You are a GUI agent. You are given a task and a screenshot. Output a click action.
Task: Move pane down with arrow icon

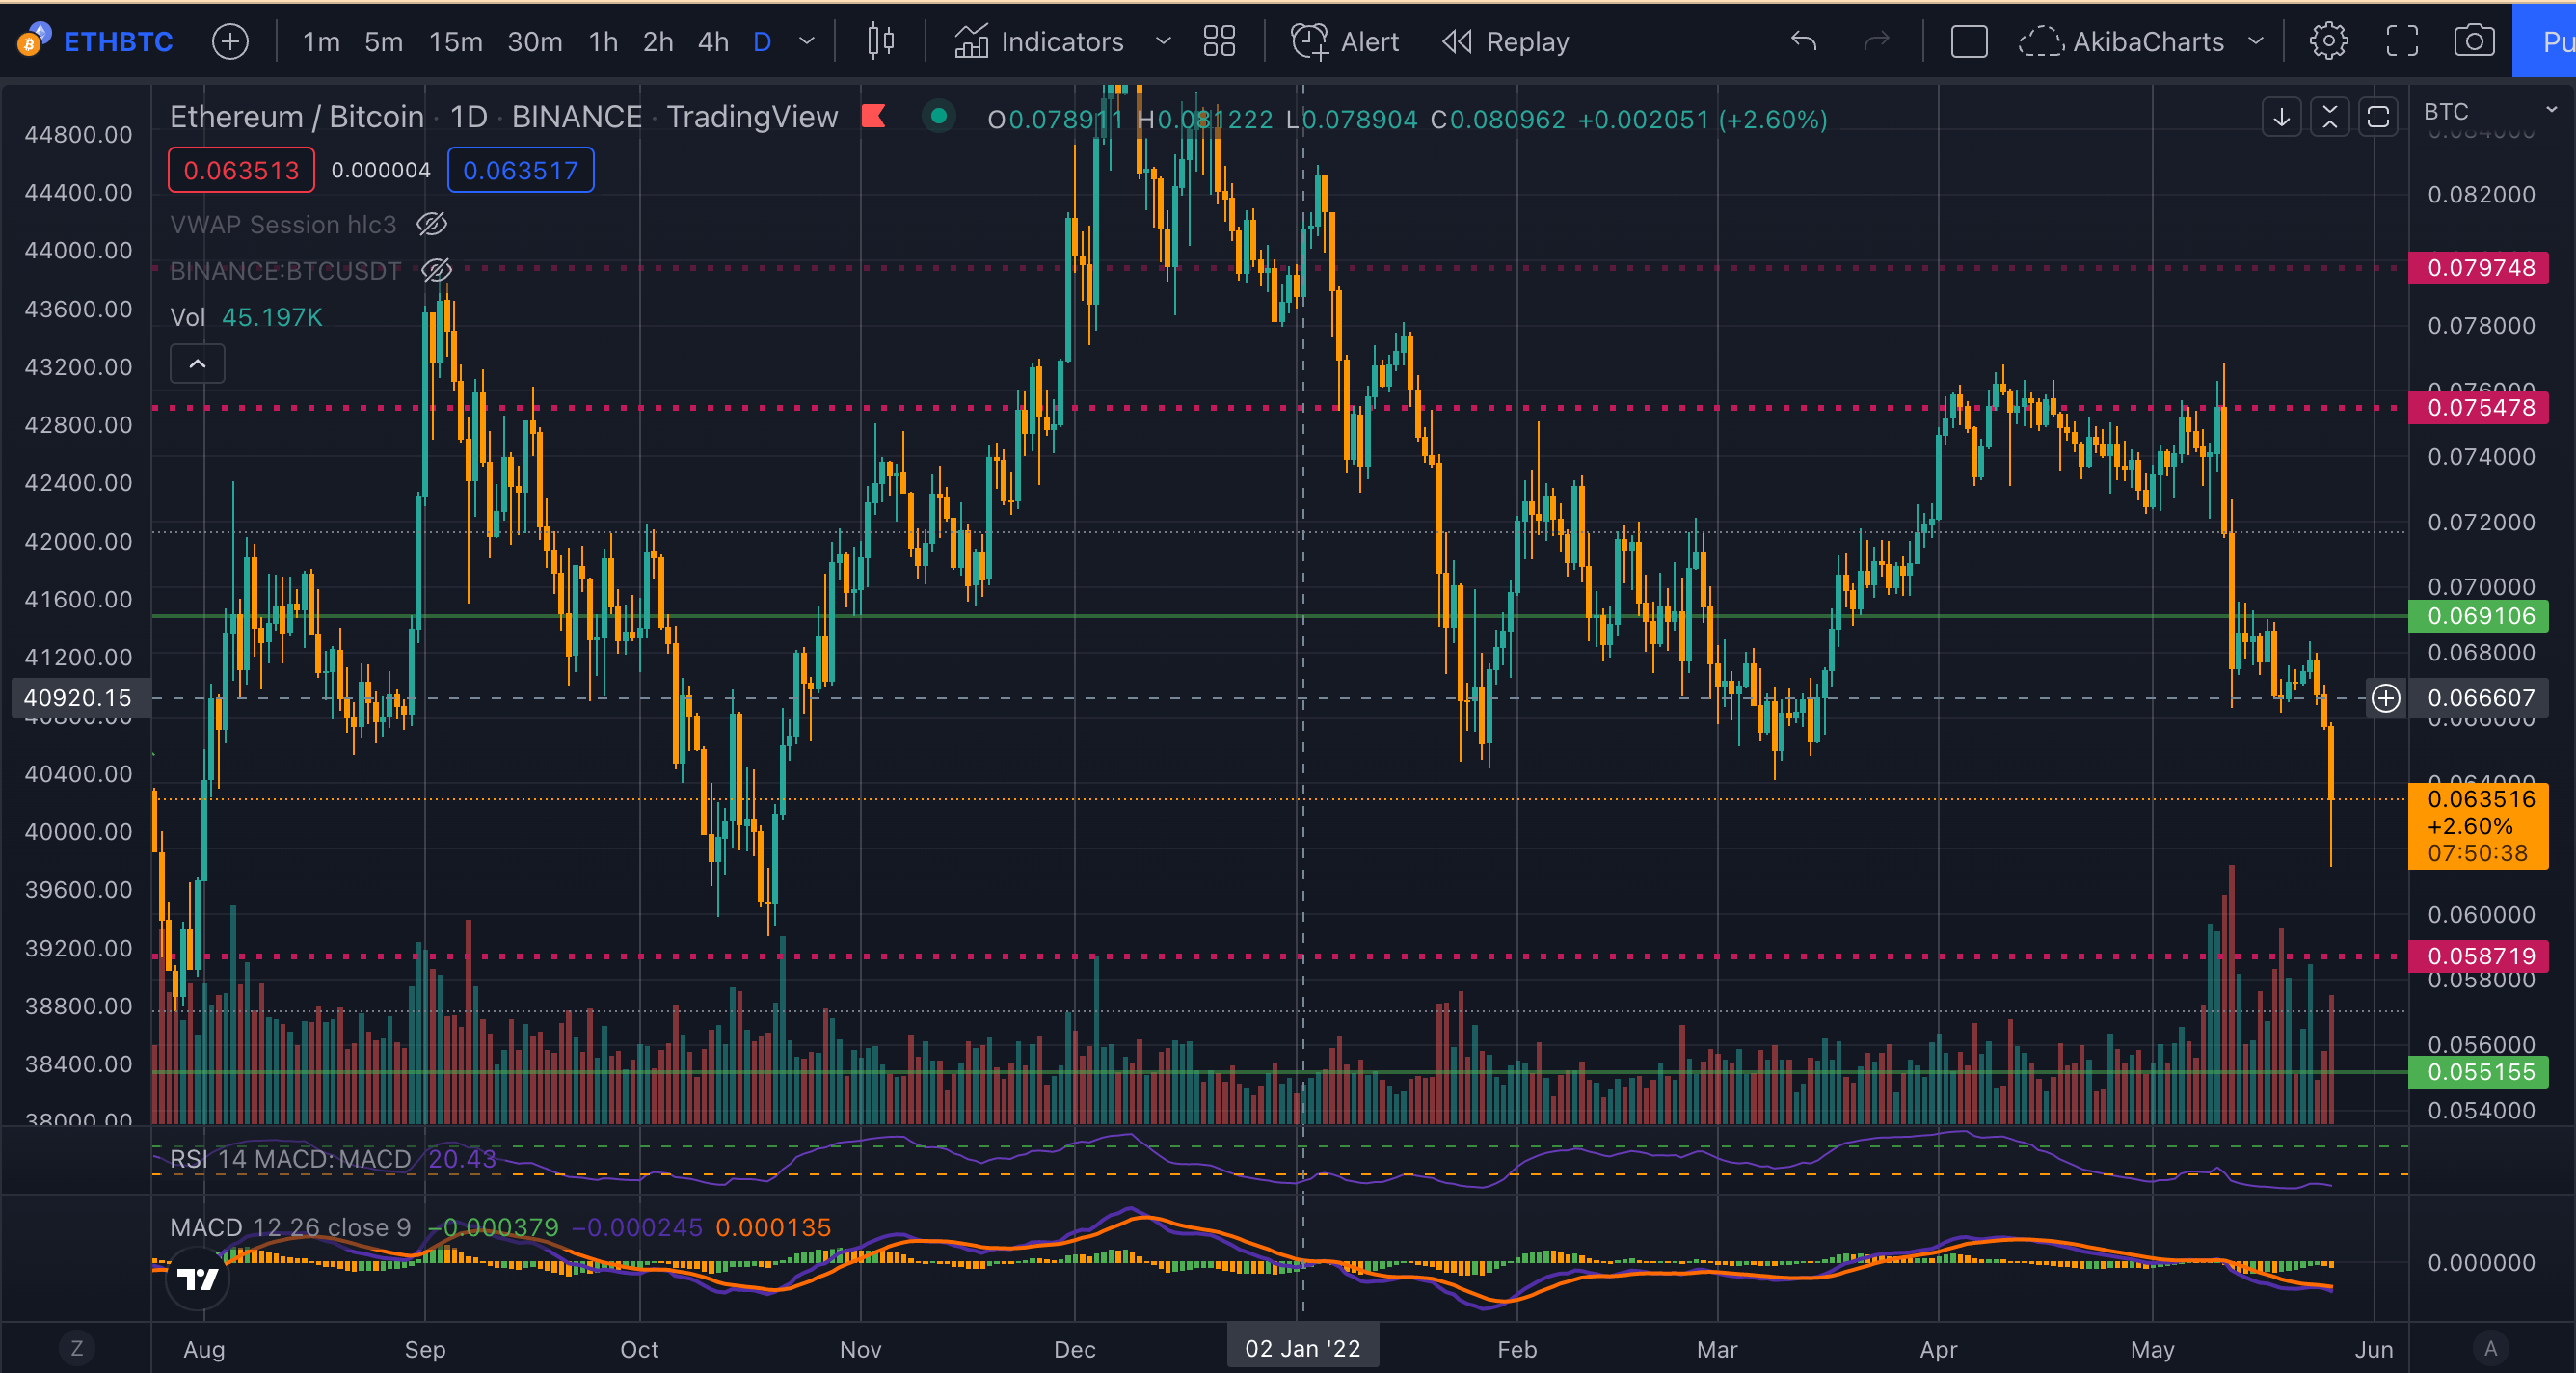(2282, 117)
